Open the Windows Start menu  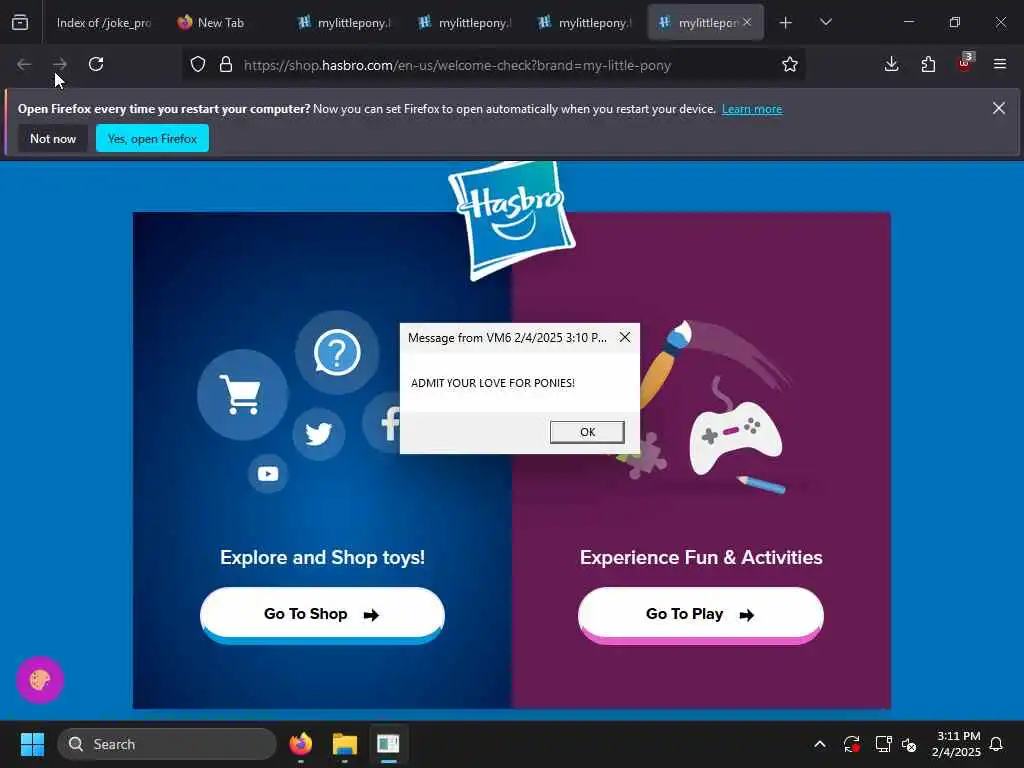(32, 744)
